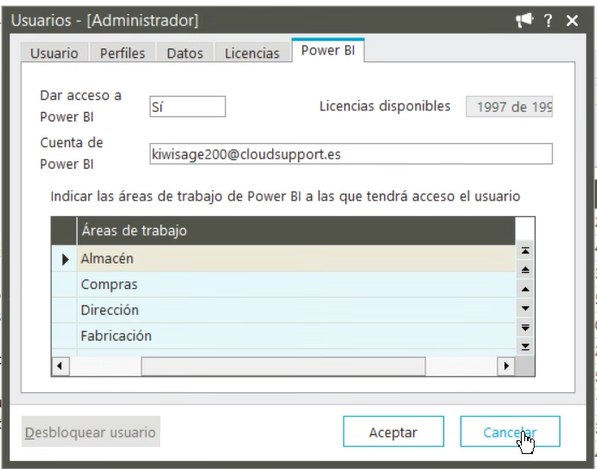Screen dimensions: 597x469
Task: Switch to the Usuario tab
Action: pyautogui.click(x=54, y=53)
